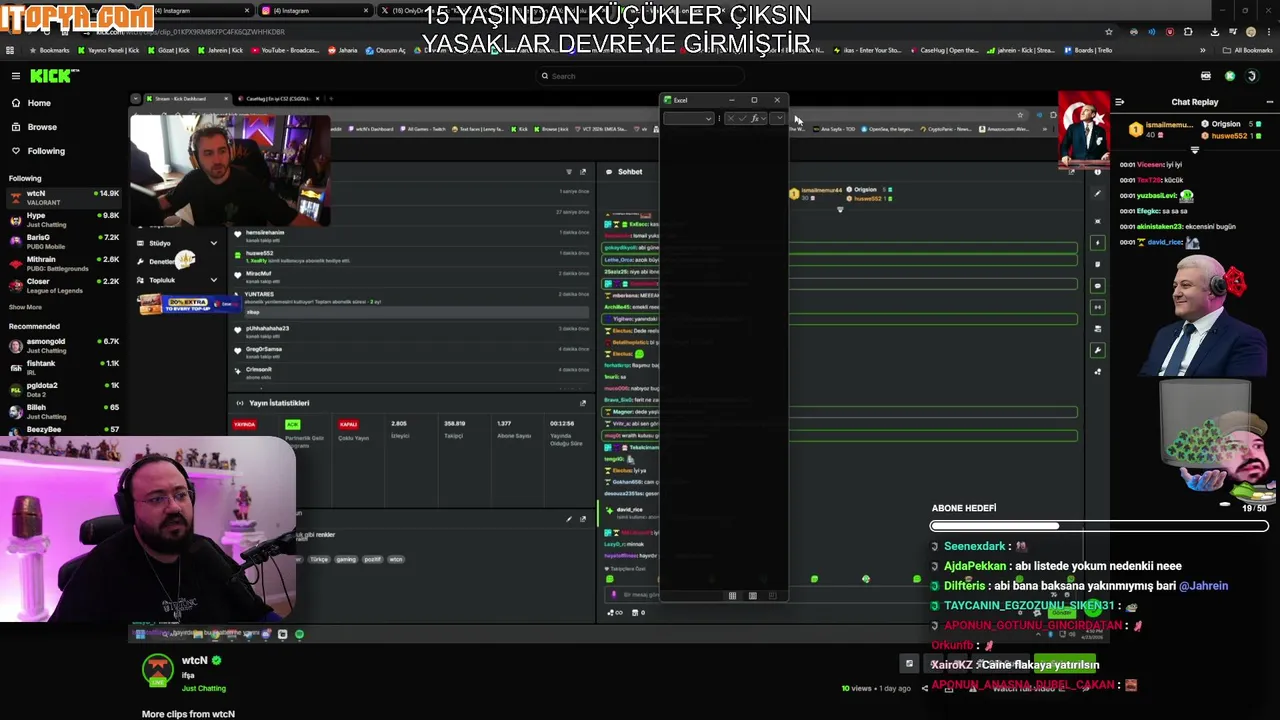The width and height of the screenshot is (1280, 720).
Task: Focus the Kick Search field
Action: coord(640,76)
